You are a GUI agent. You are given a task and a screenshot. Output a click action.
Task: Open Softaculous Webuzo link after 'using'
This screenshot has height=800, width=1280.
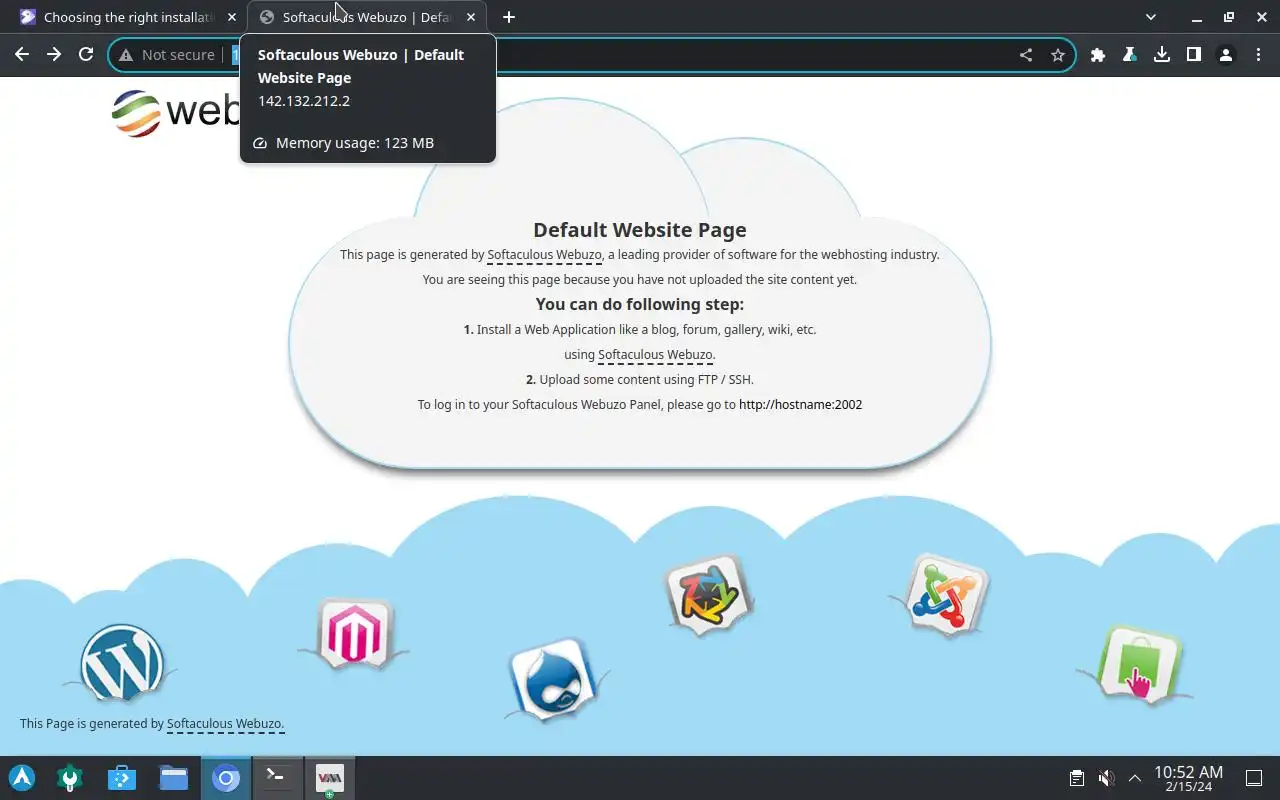[x=655, y=355]
